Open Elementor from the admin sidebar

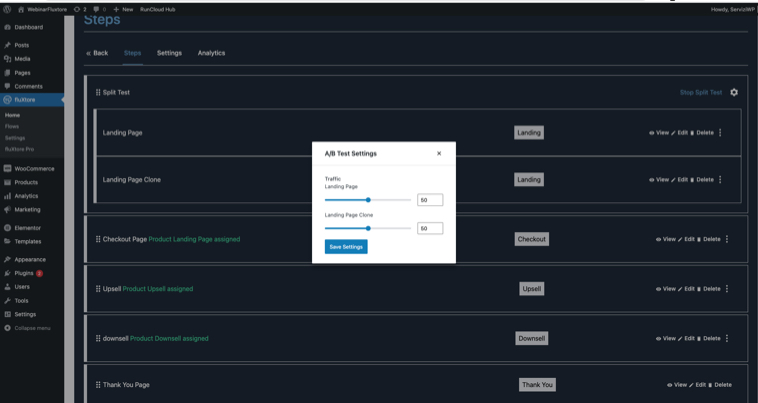[x=28, y=228]
